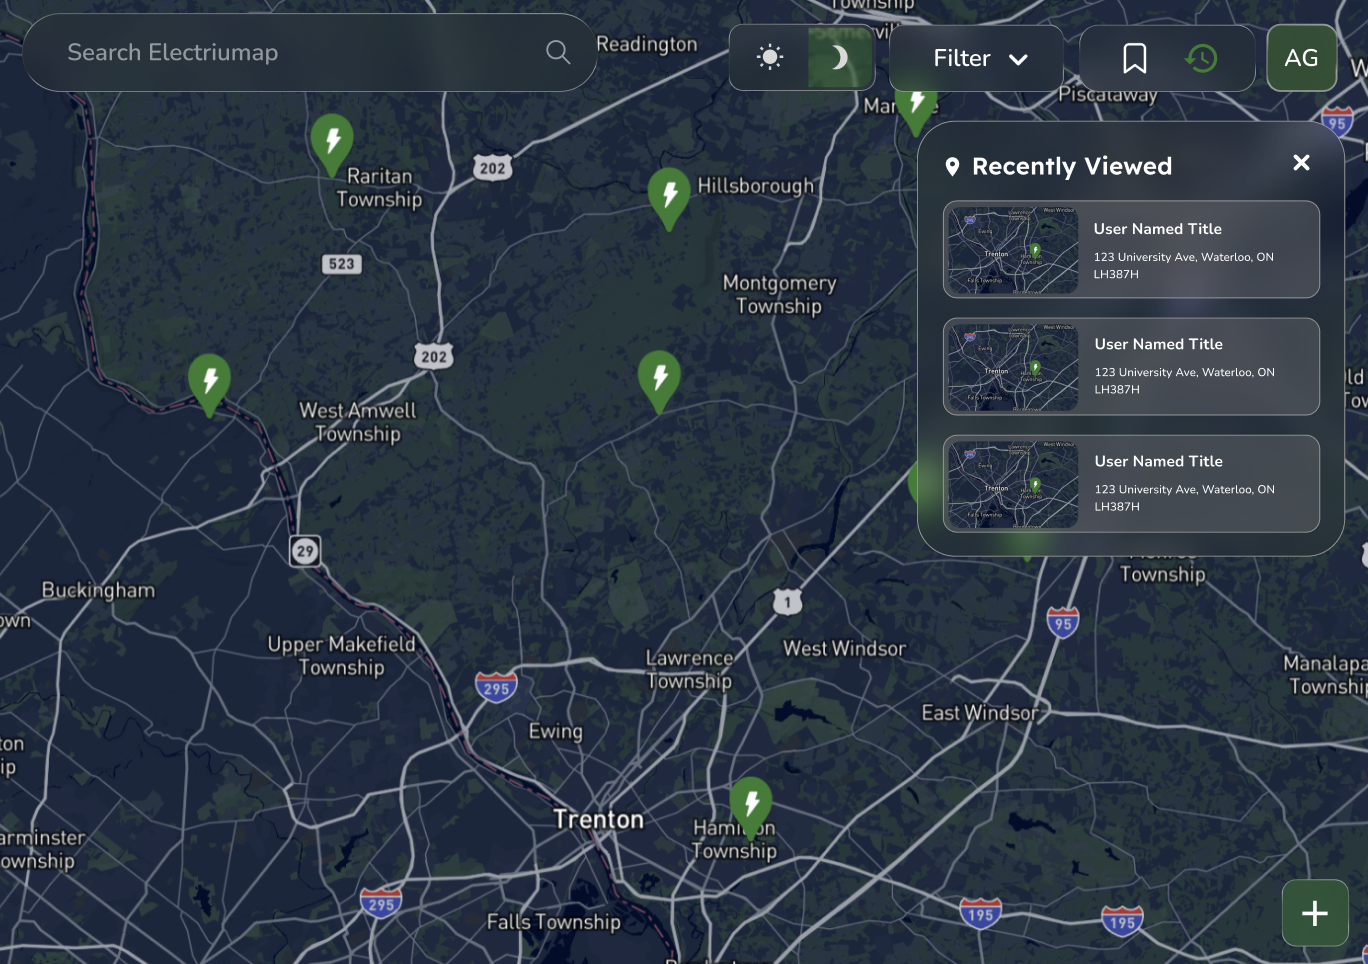
Task: Click the search magnifier icon
Action: point(558,52)
